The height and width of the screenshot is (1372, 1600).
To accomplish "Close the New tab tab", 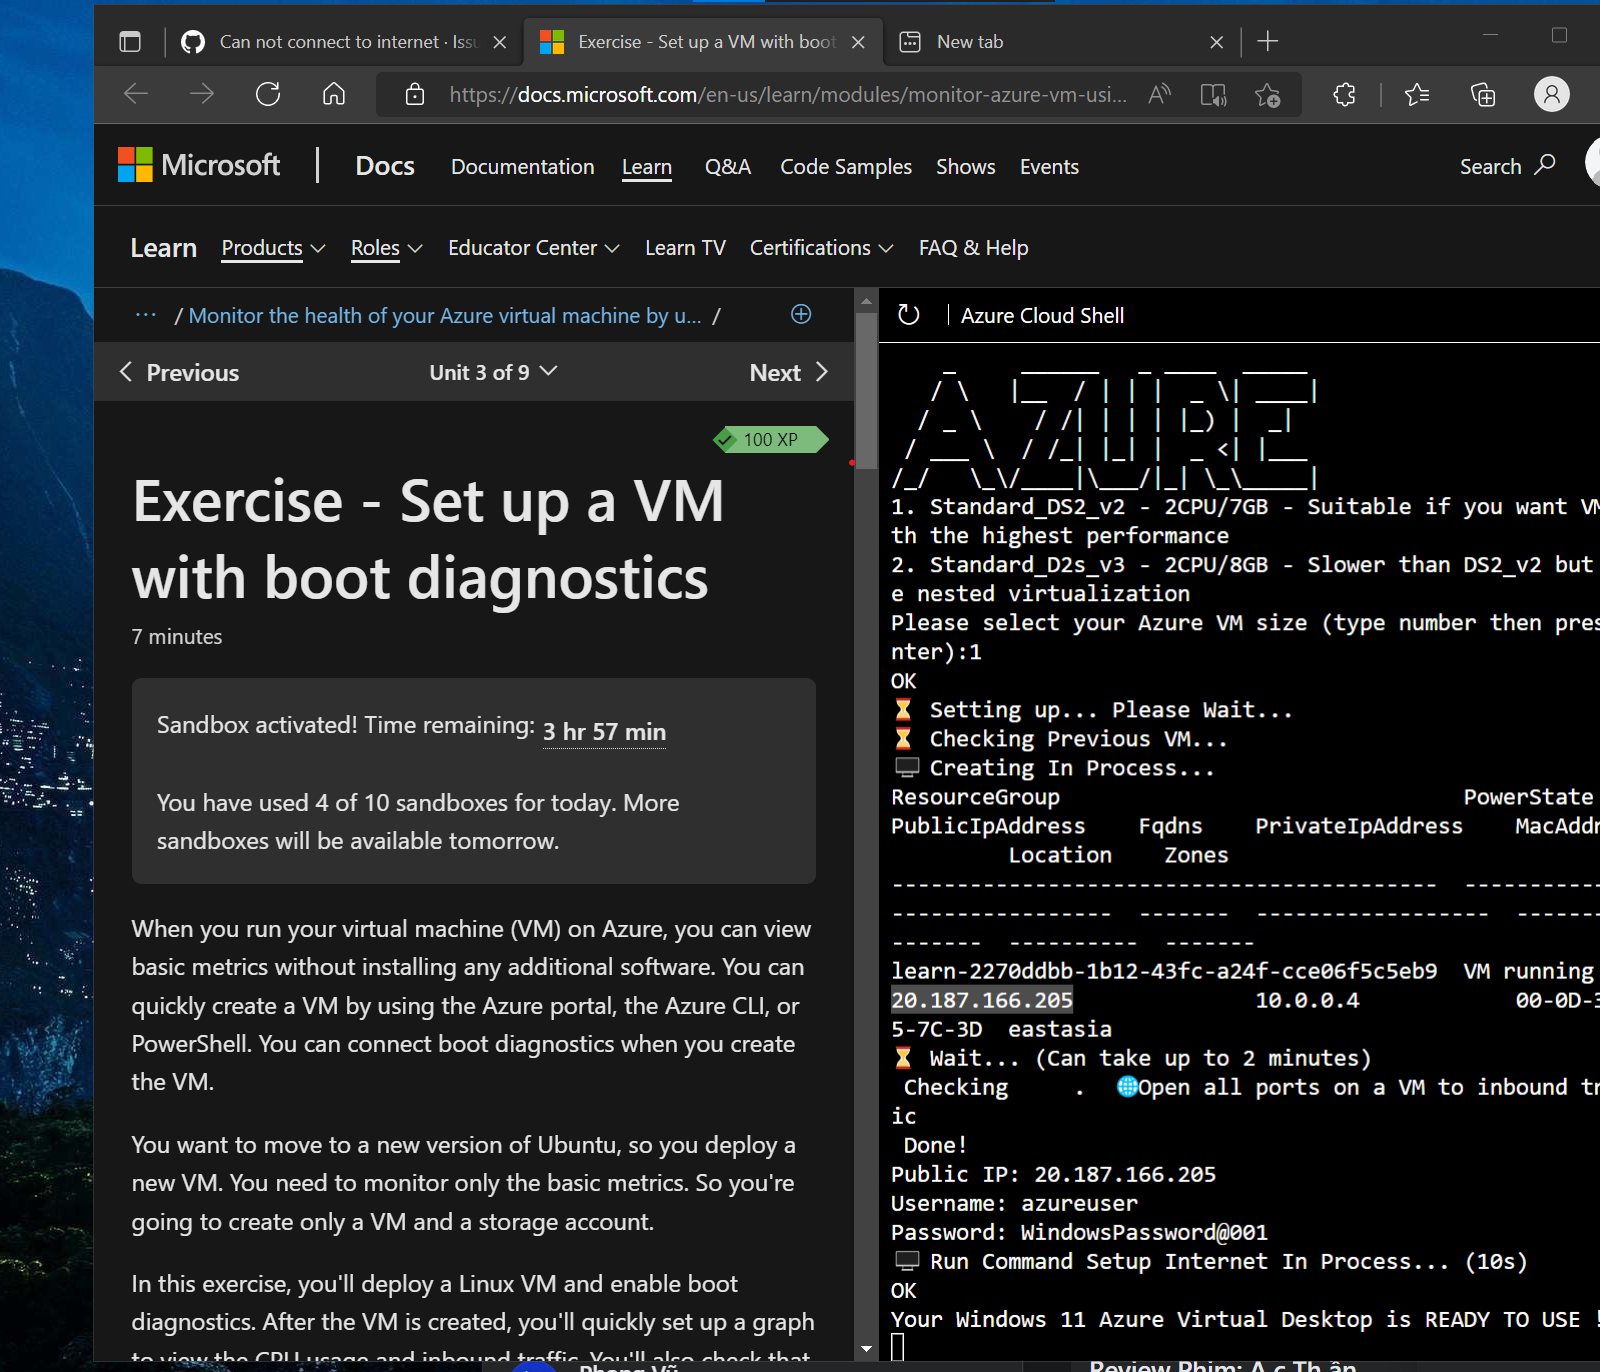I will coord(1216,42).
